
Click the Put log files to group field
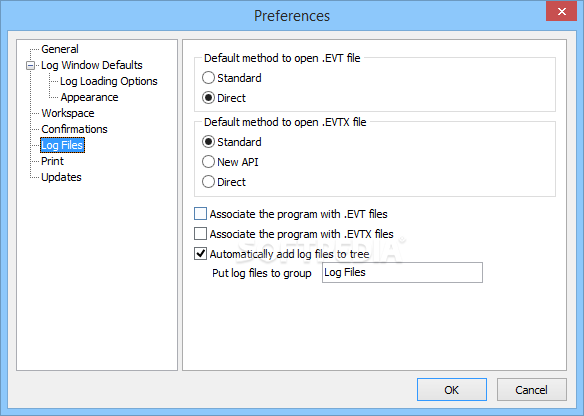click(402, 273)
